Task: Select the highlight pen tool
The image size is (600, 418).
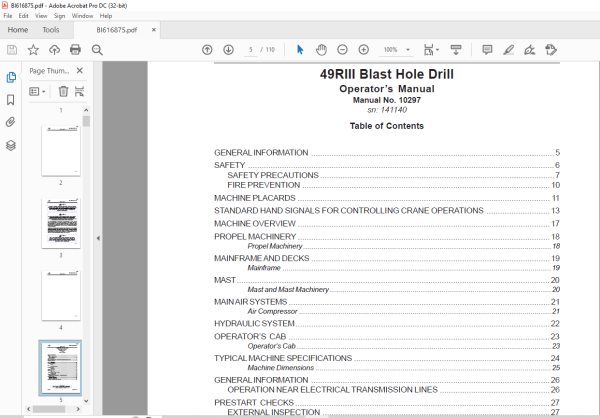Action: [x=509, y=50]
